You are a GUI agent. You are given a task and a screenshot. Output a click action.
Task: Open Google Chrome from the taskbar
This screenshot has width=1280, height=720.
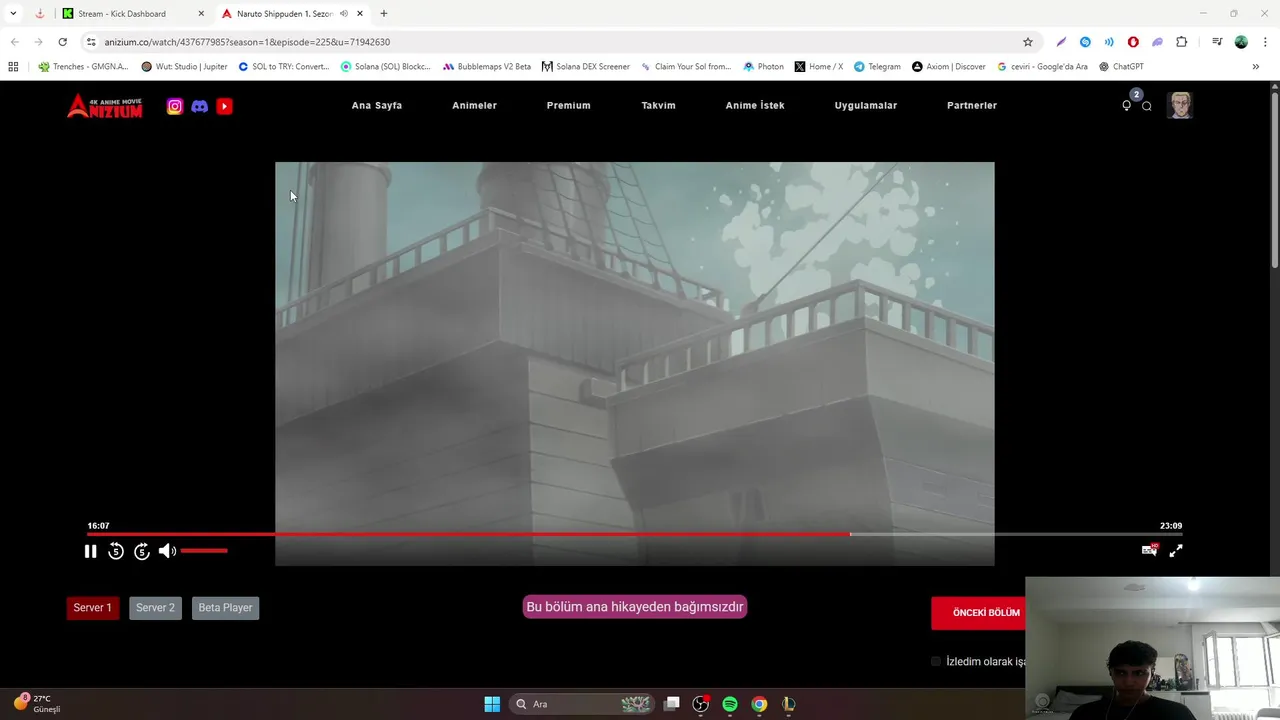coord(759,704)
